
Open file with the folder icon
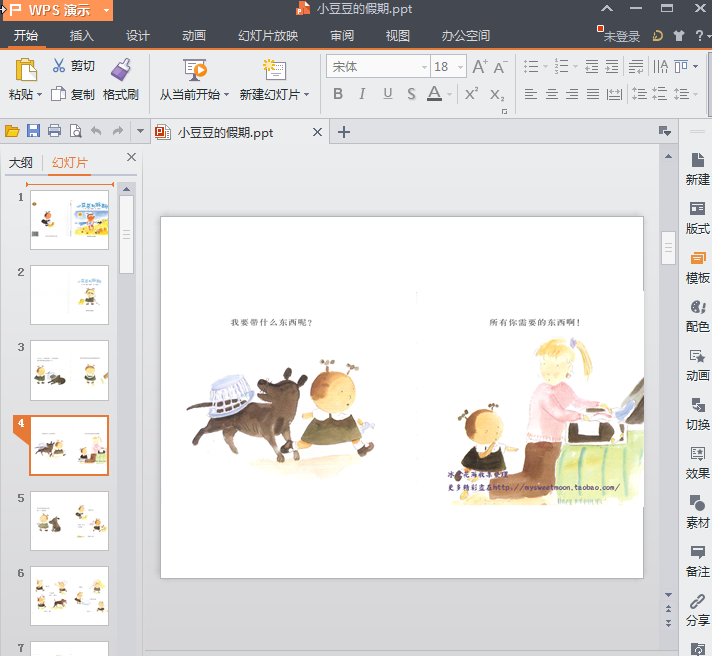(x=12, y=131)
